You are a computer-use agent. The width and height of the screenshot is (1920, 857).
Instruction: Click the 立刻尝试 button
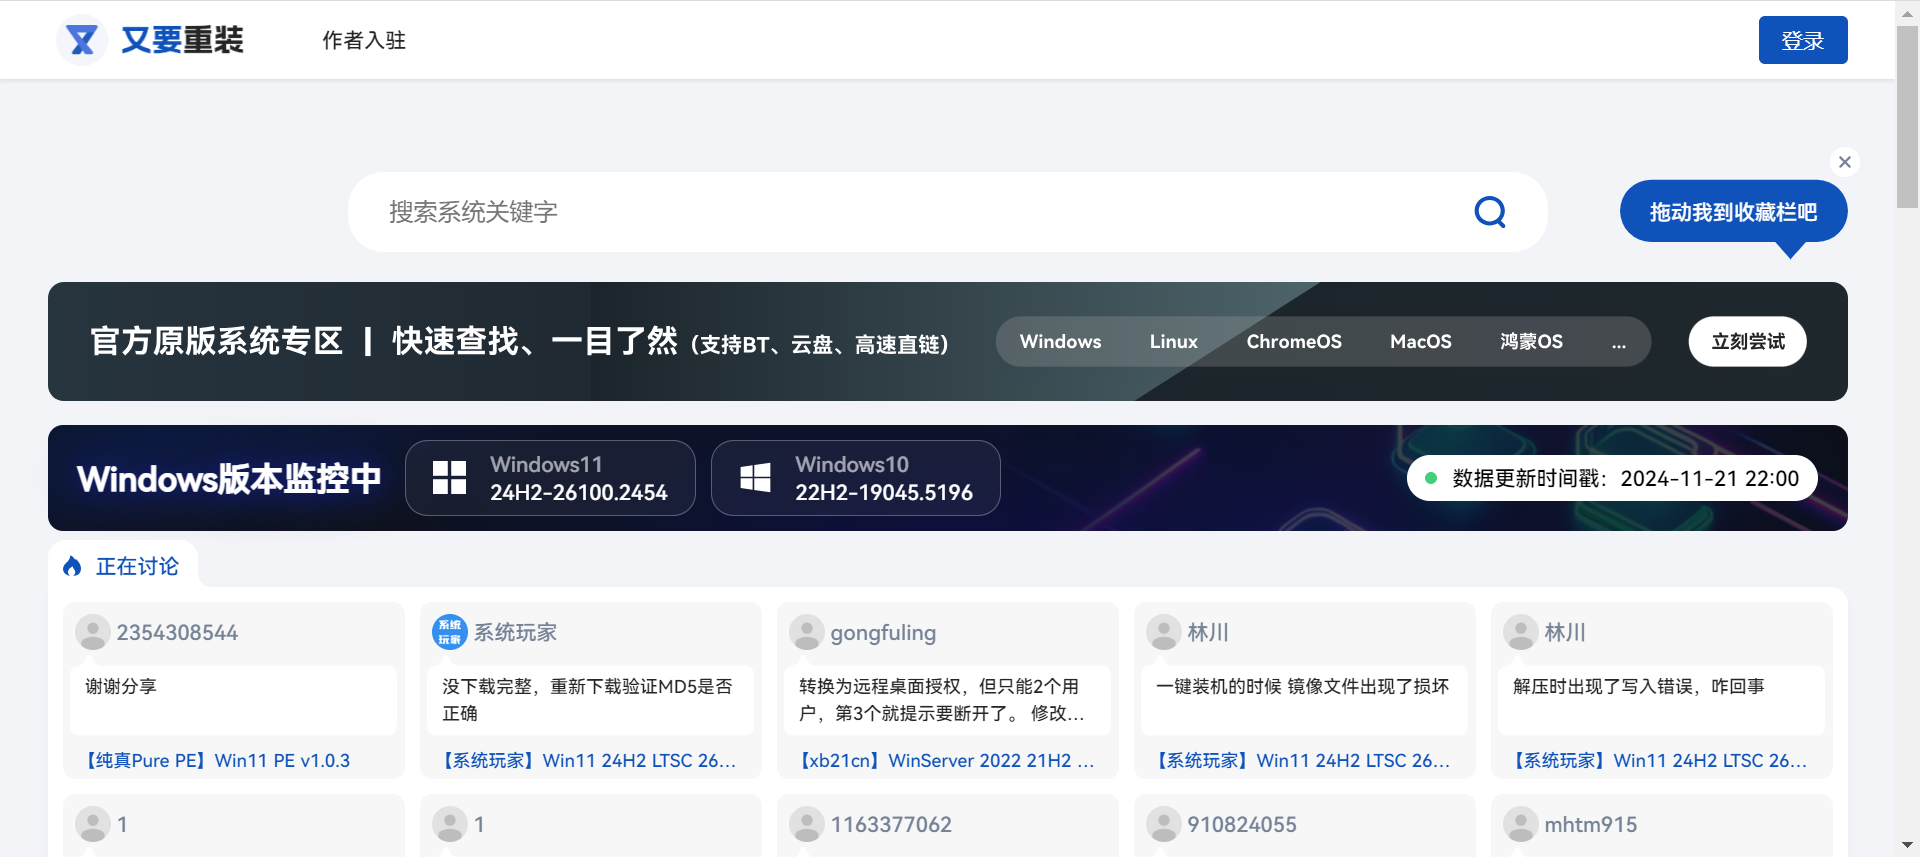(x=1747, y=342)
